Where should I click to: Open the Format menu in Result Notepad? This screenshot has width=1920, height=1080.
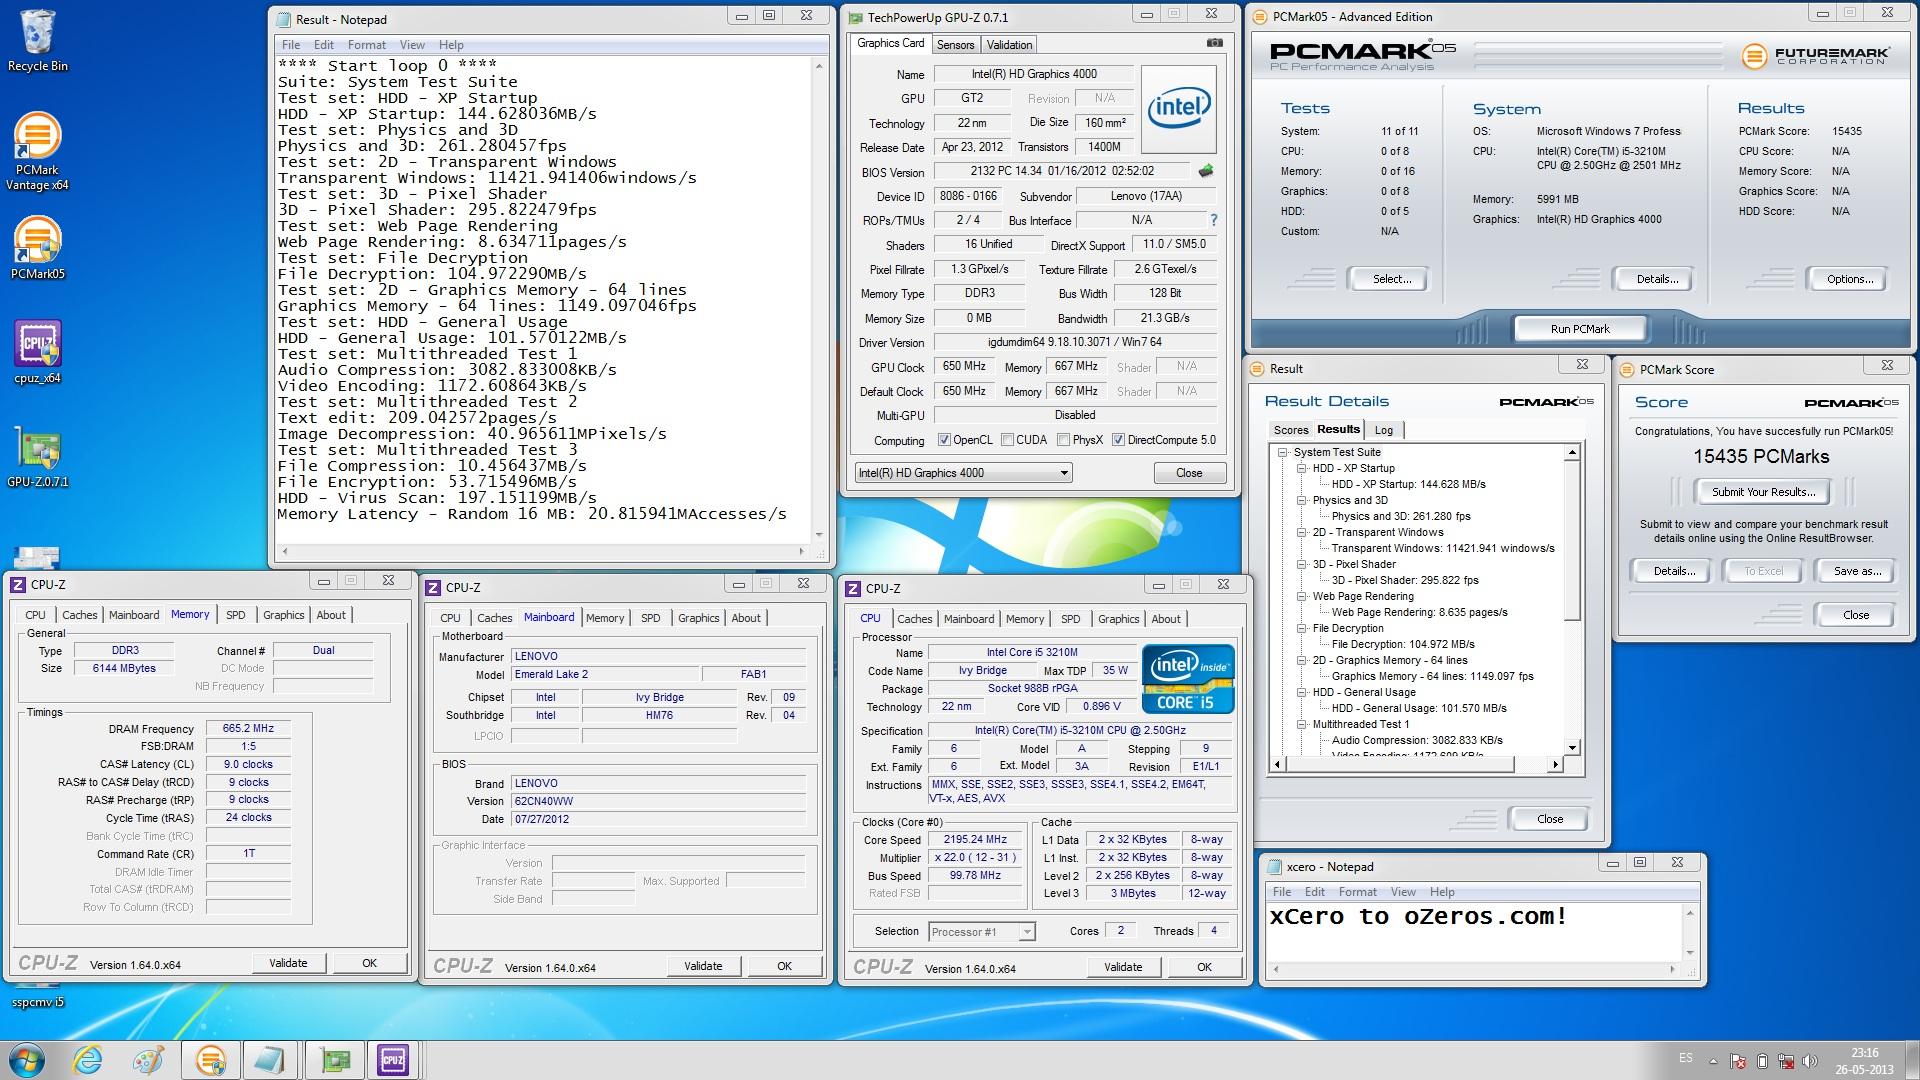click(366, 45)
